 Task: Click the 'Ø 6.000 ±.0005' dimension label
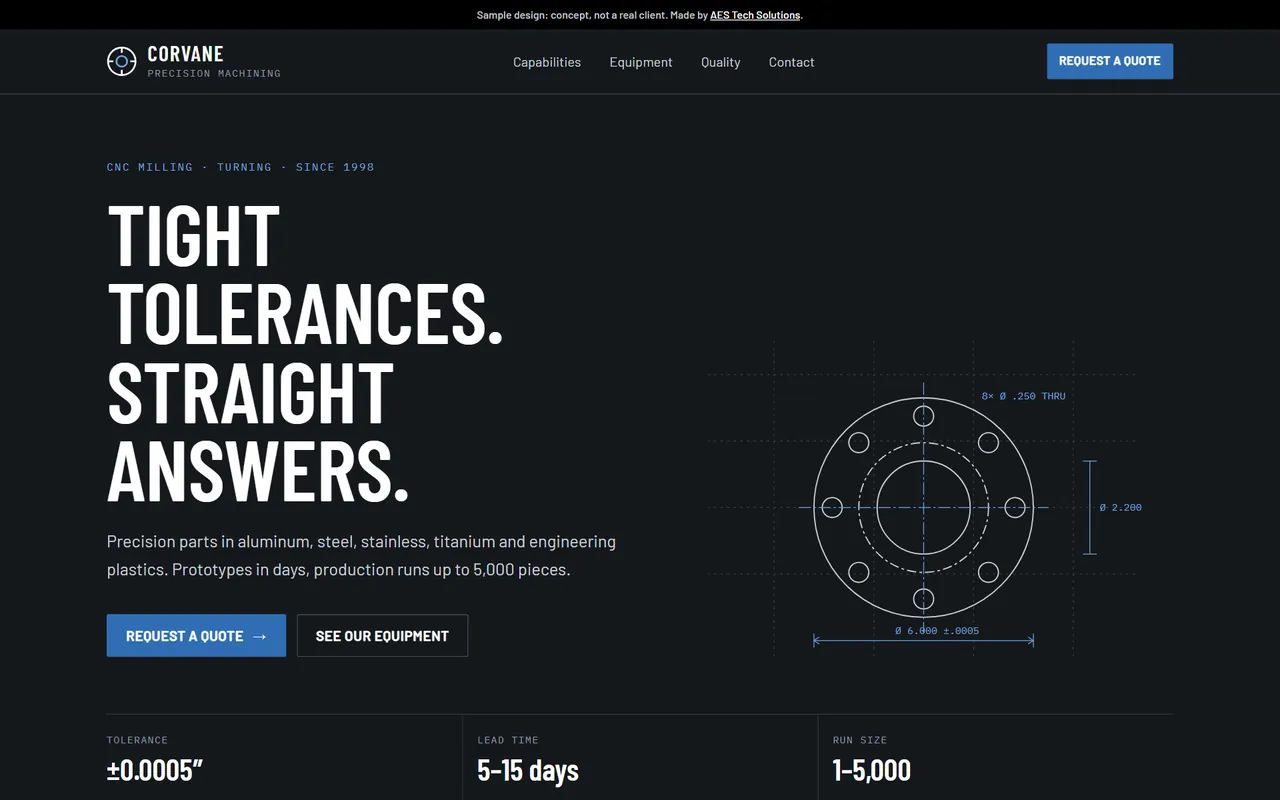[937, 631]
